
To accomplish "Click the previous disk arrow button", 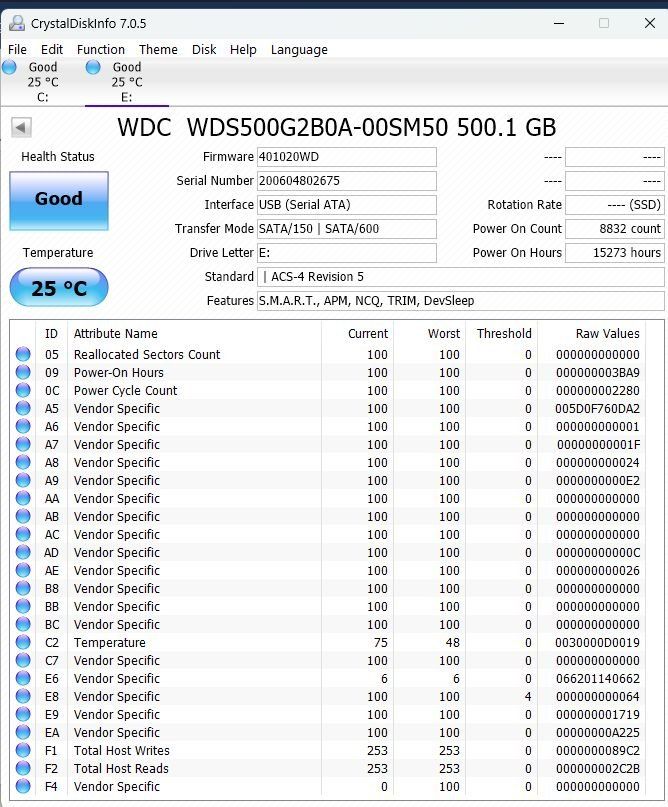I will (21, 127).
